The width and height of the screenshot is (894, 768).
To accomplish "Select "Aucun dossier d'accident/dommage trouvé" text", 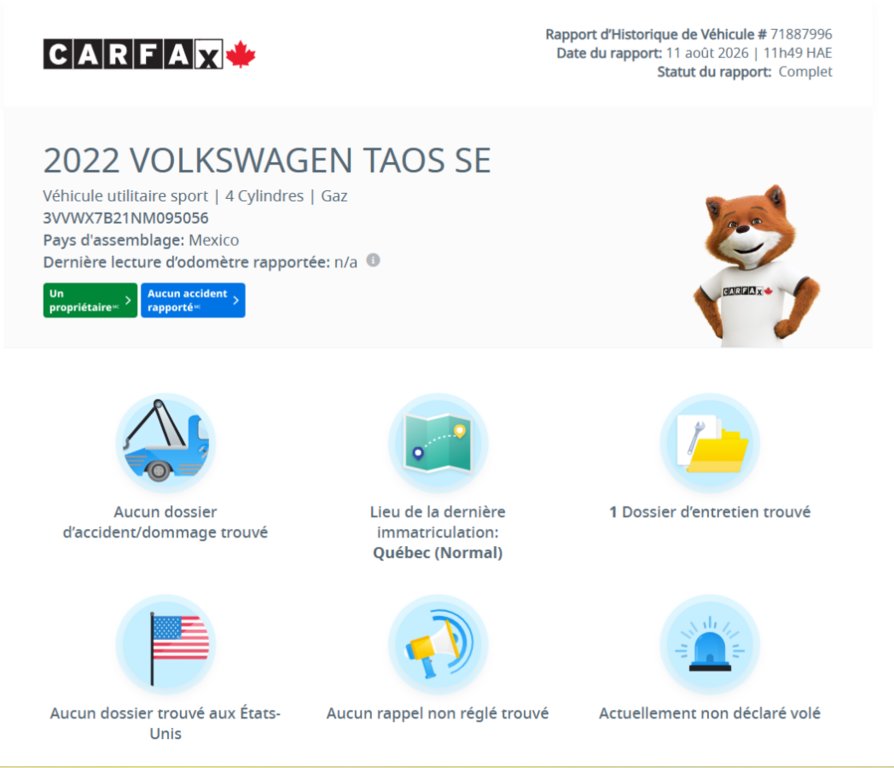I will [x=165, y=522].
